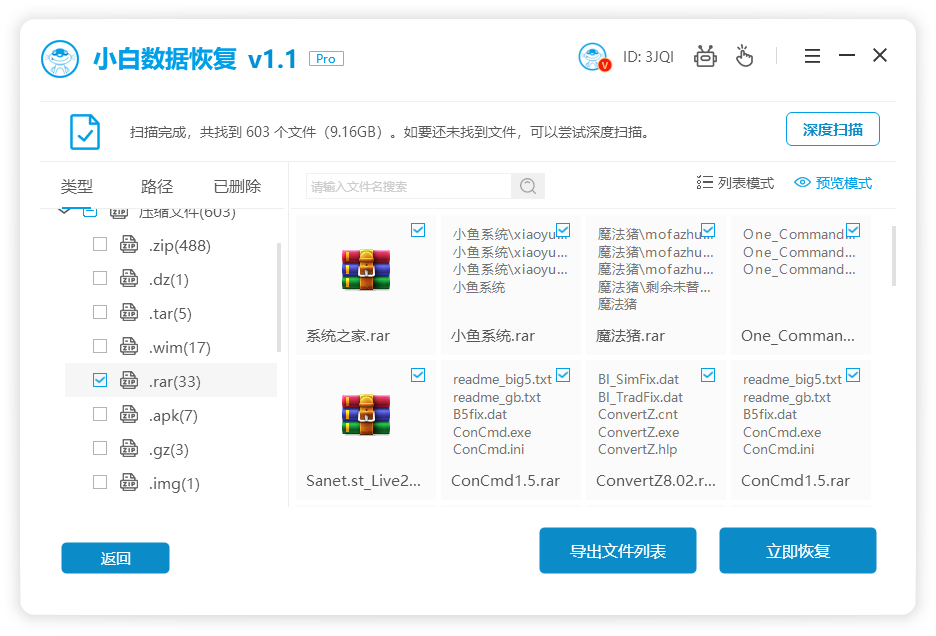Check the .wim(17) checkbox
Screen dimensions: 936x636
tap(100, 346)
